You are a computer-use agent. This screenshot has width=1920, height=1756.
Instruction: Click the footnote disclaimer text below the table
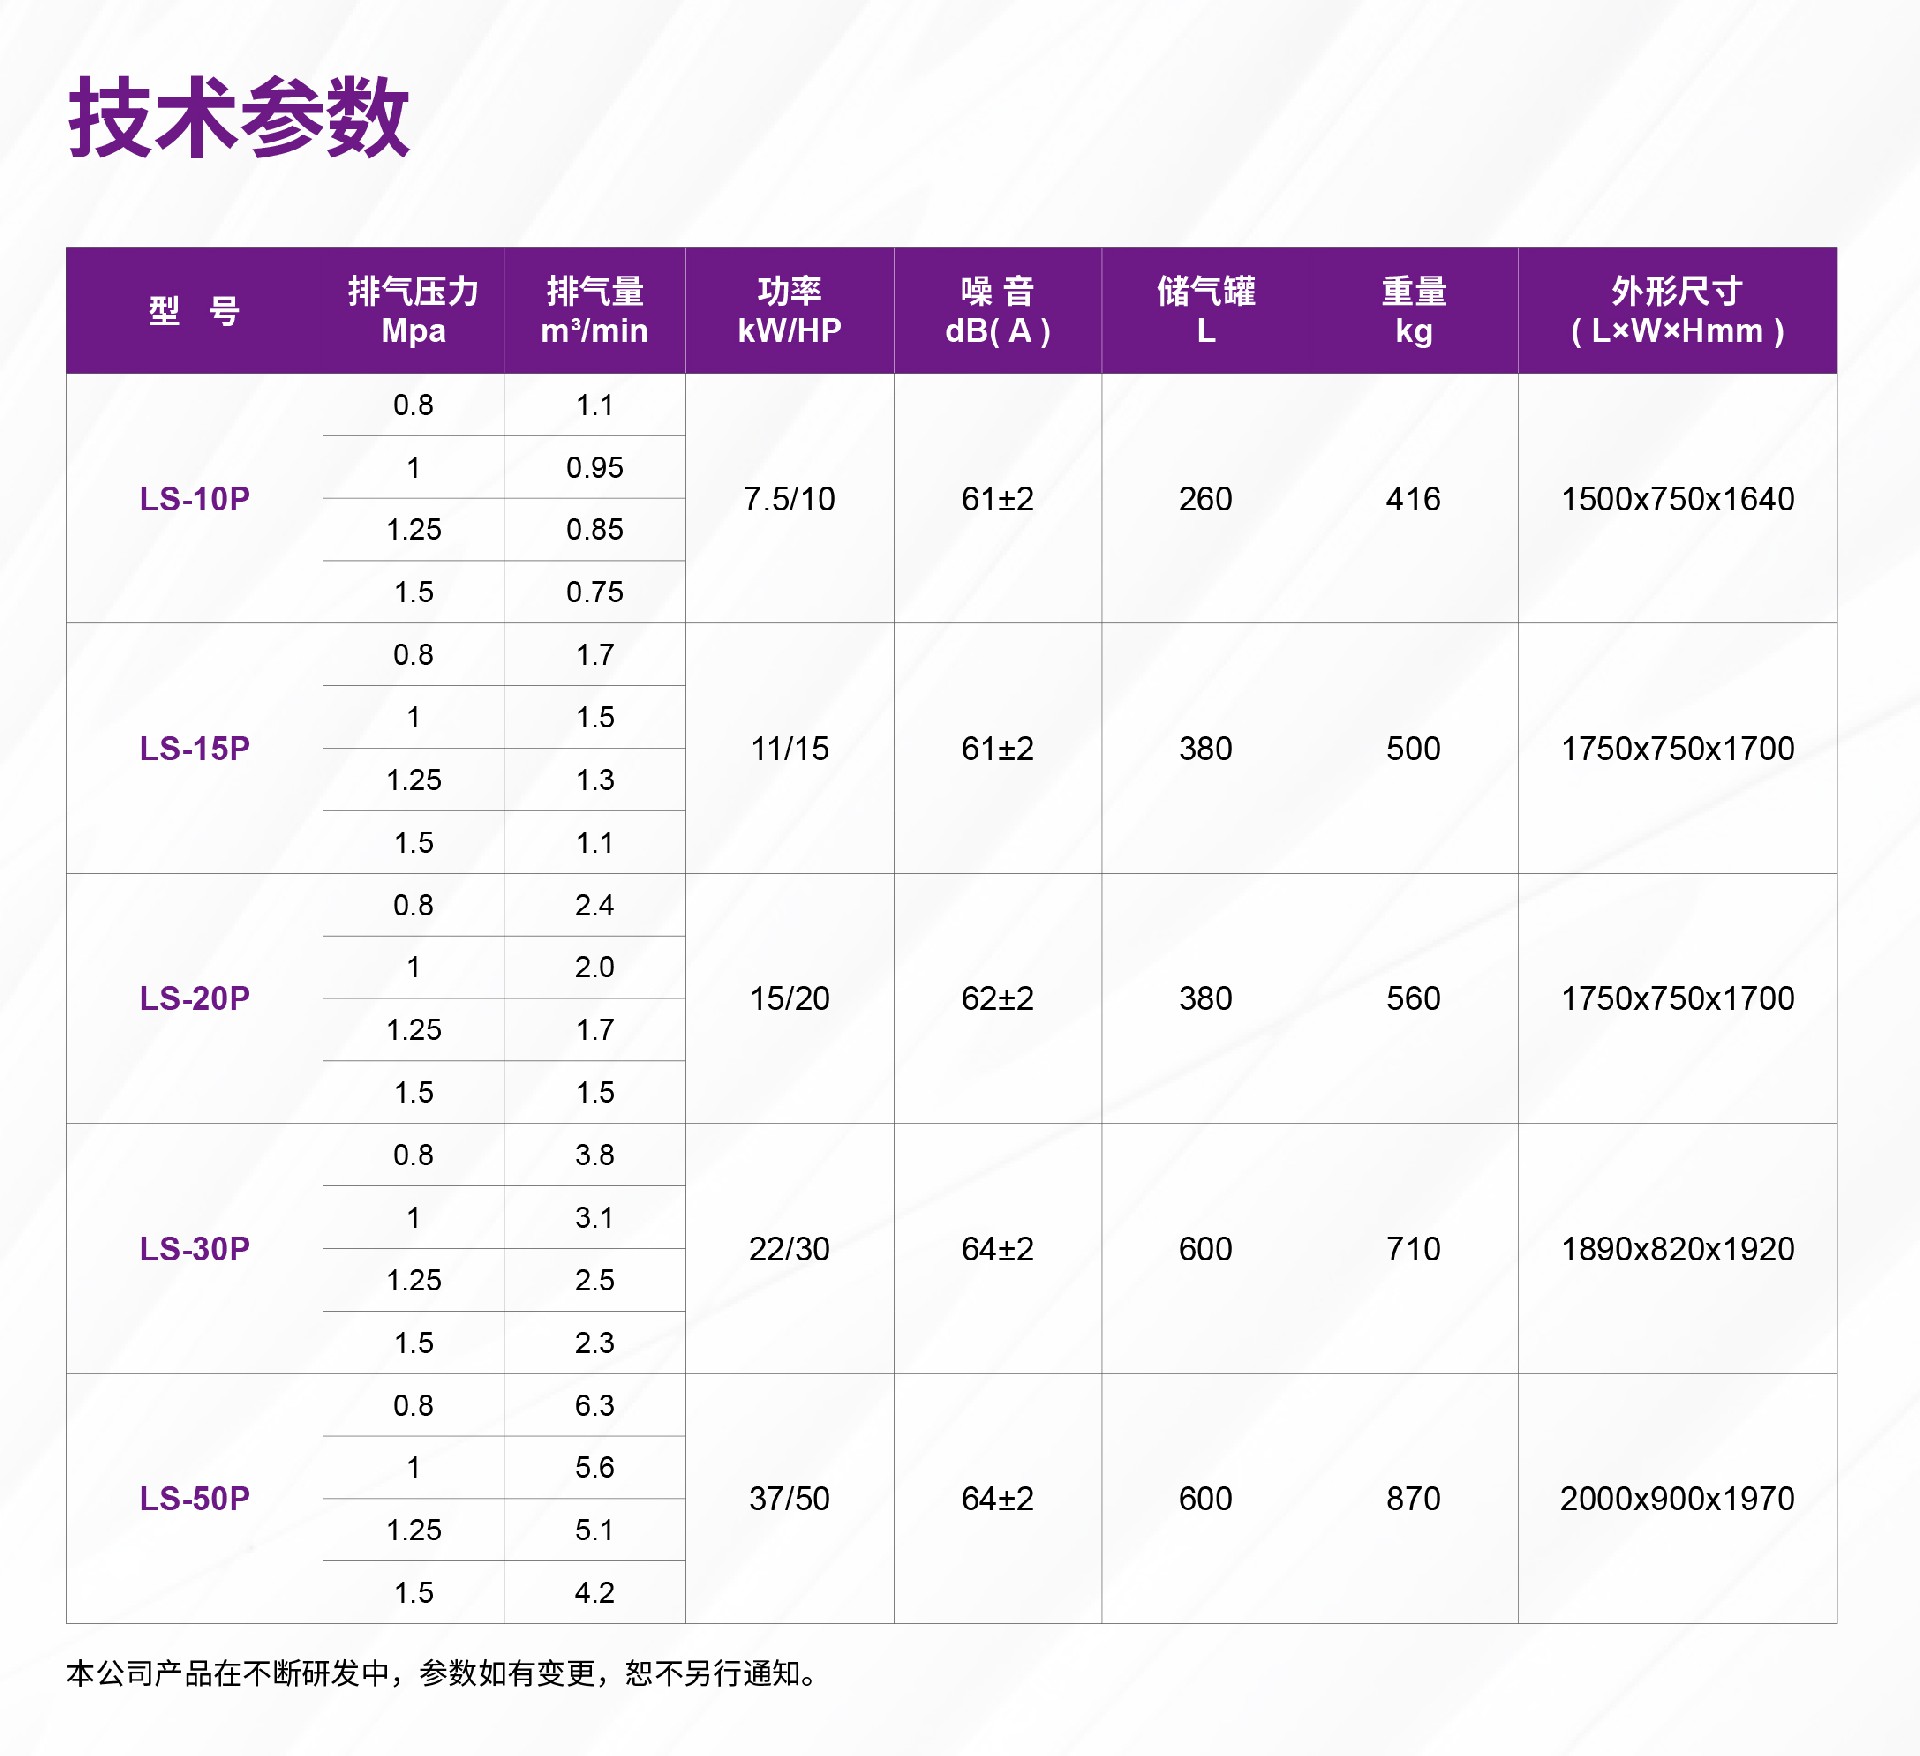442,1673
